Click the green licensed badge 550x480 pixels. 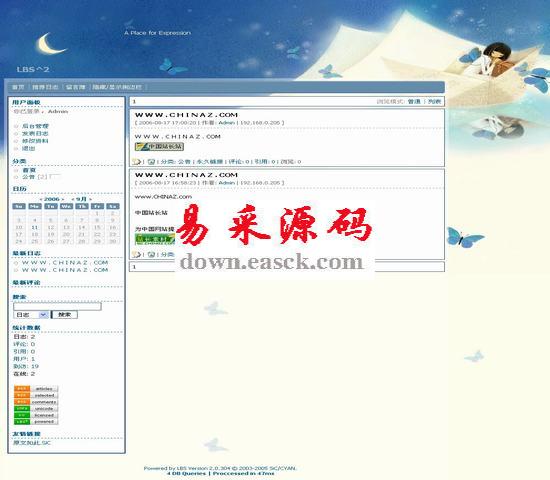pos(36,415)
